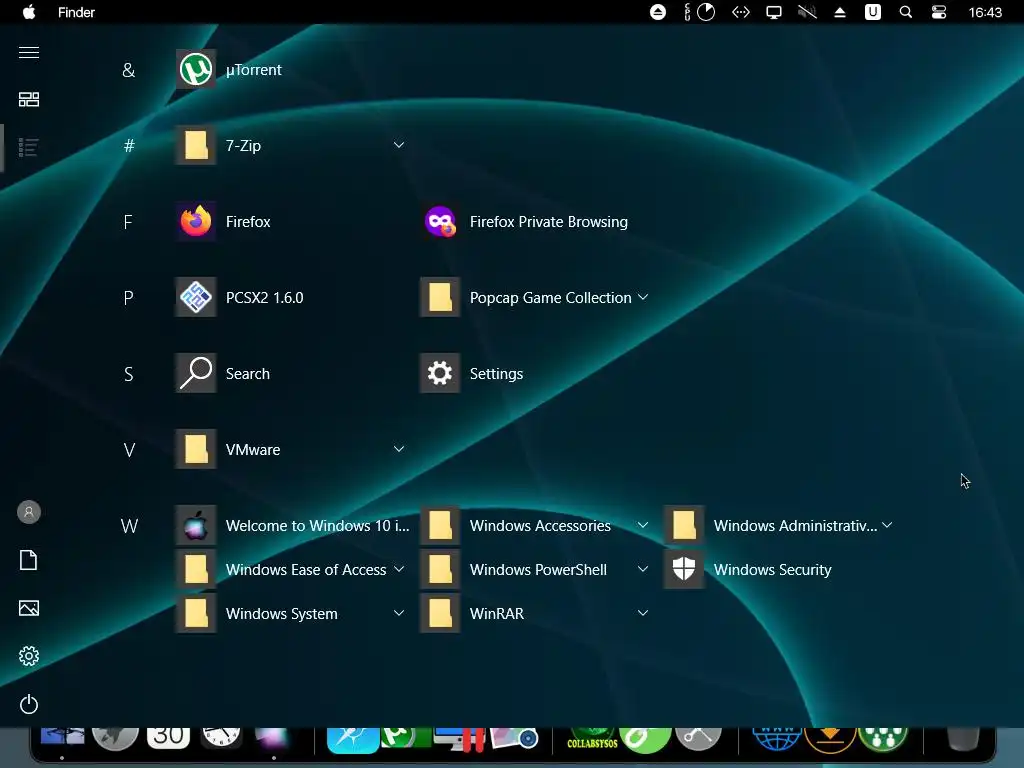Jump via the P letter header
The width and height of the screenshot is (1024, 768).
[129, 298]
